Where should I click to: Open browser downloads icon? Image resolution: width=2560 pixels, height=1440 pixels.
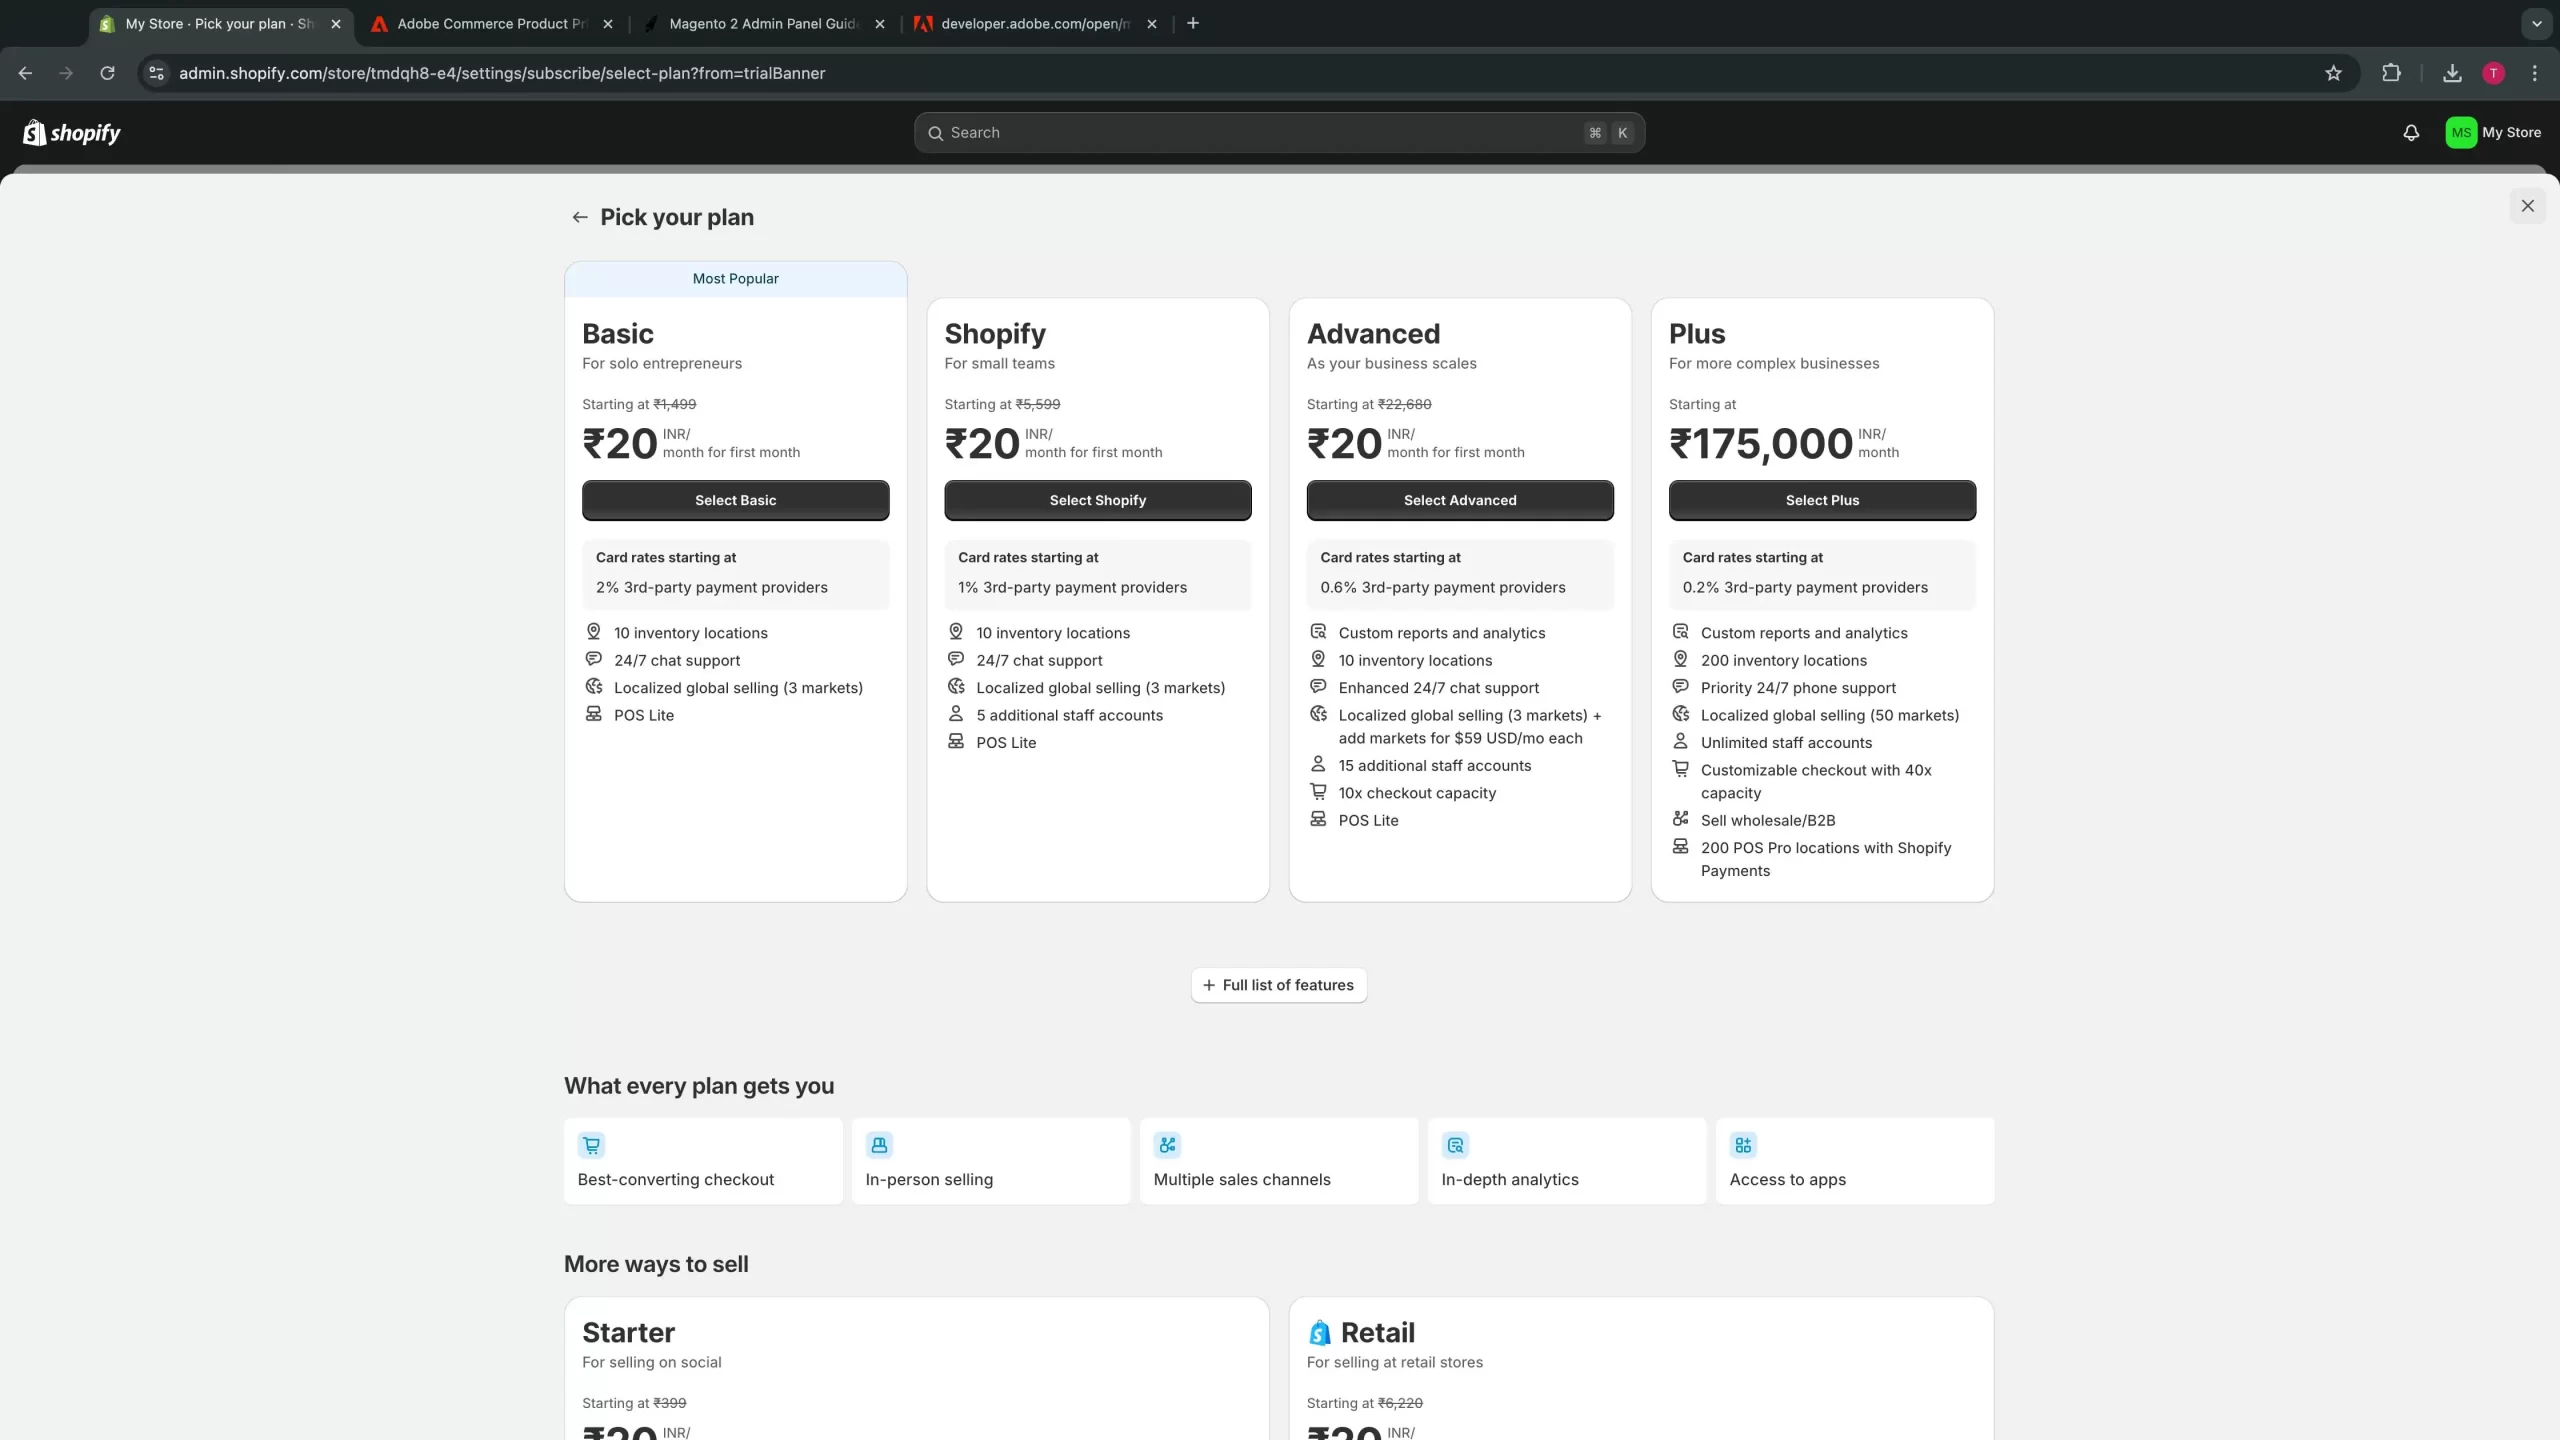[2452, 73]
